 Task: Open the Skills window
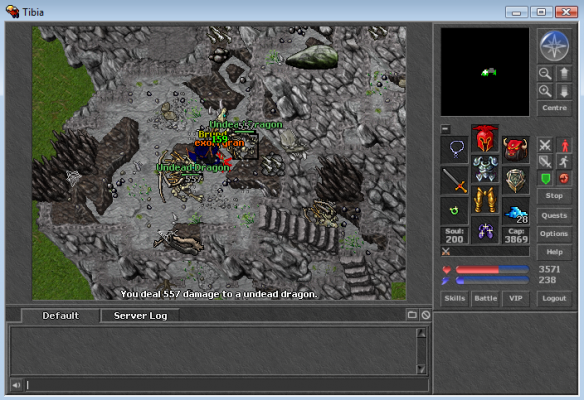point(454,299)
